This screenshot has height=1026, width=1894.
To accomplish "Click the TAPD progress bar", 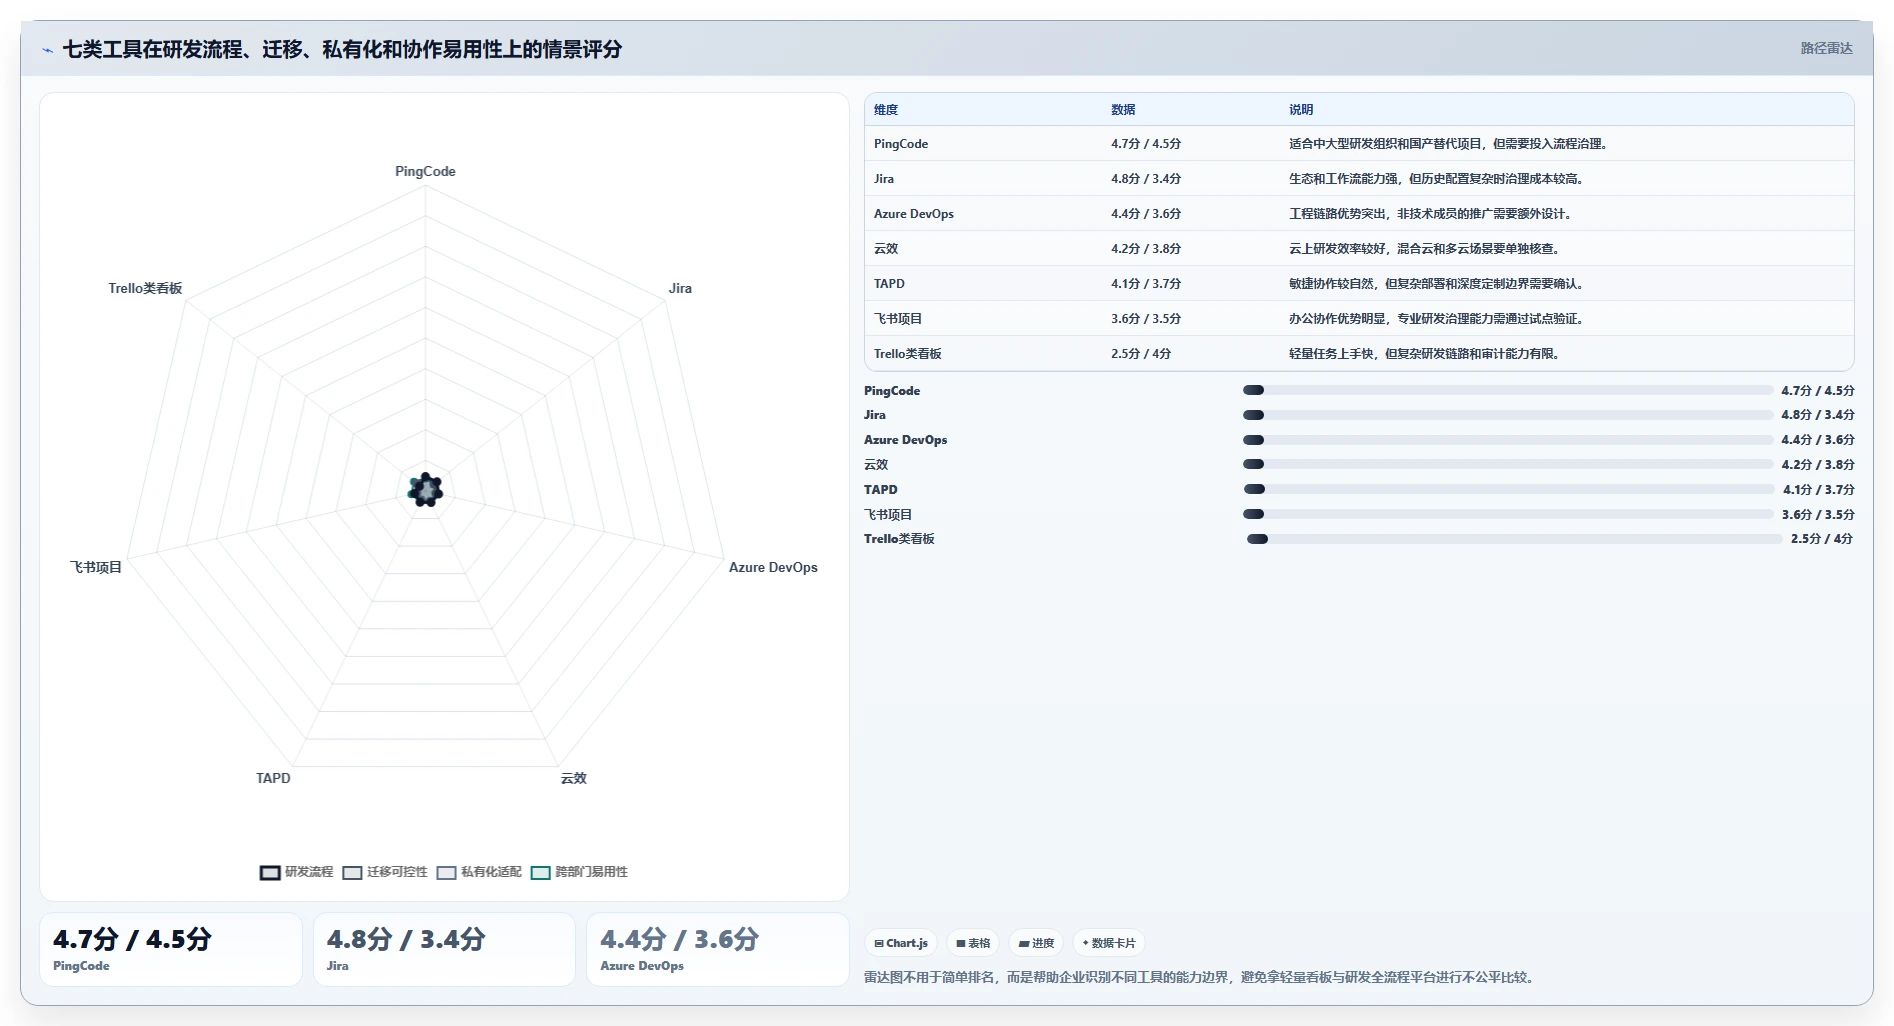I will (1509, 489).
